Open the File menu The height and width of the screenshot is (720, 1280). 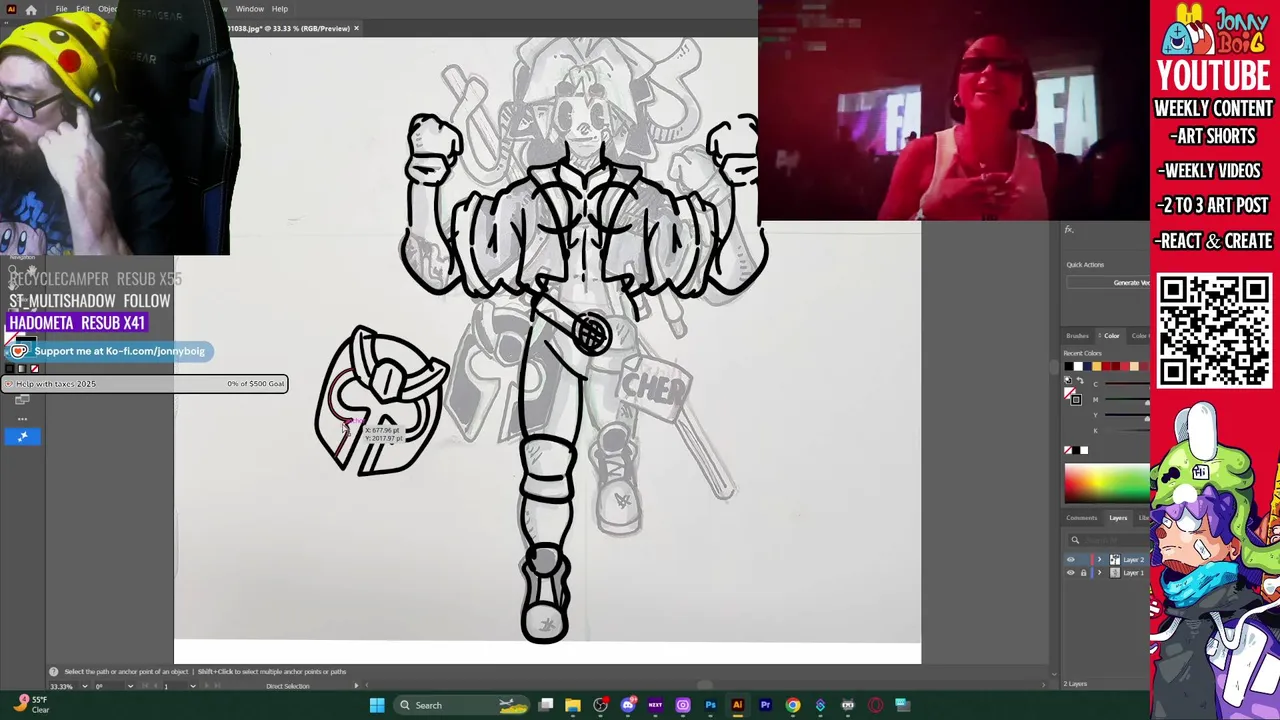coord(61,9)
